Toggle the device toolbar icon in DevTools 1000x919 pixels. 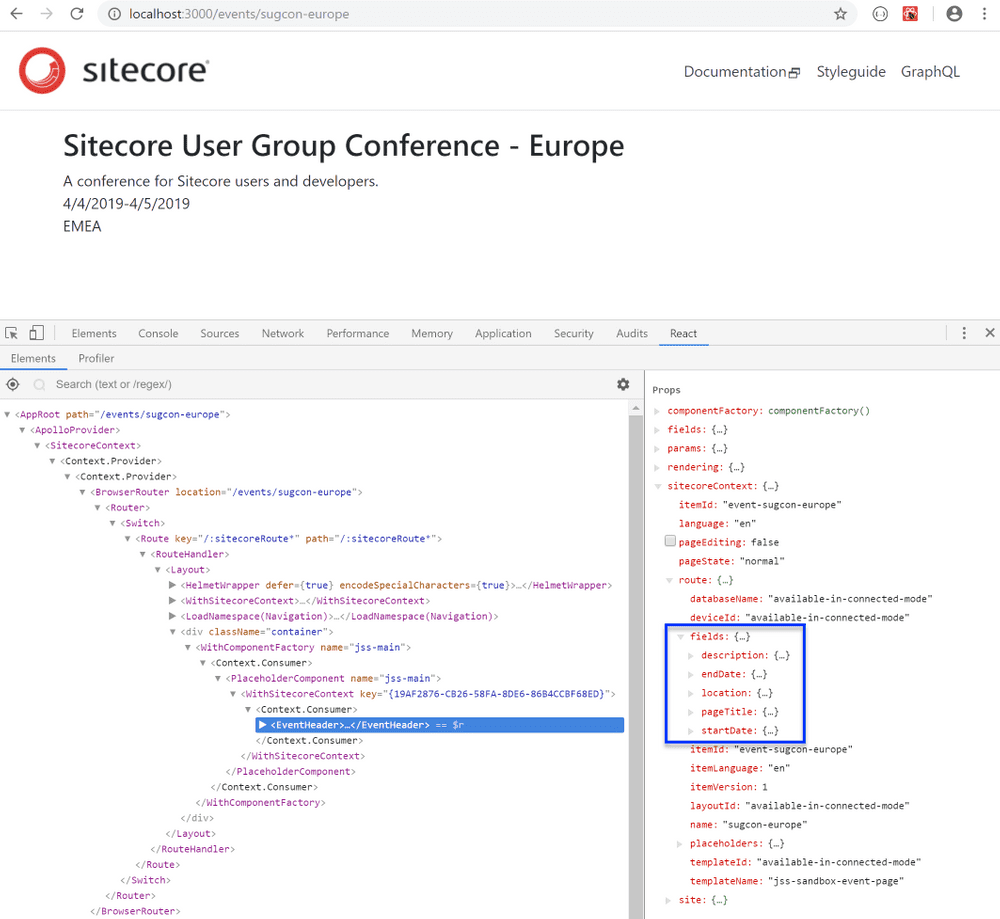point(36,333)
